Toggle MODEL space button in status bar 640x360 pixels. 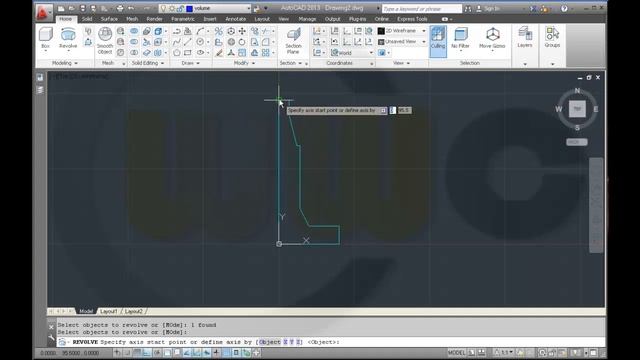tap(456, 353)
